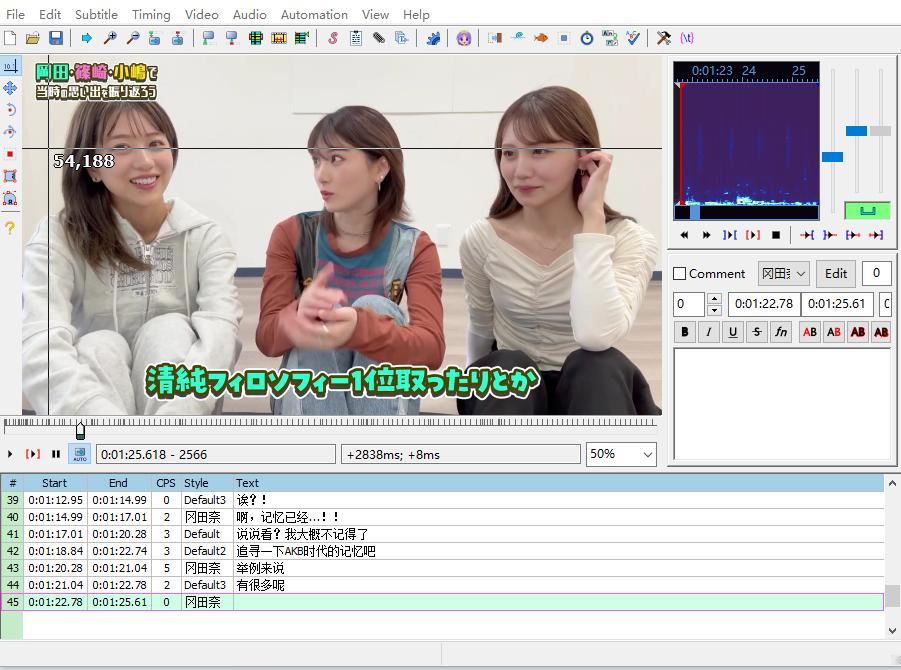Open the Spell Checker toolbar icon

[633, 38]
